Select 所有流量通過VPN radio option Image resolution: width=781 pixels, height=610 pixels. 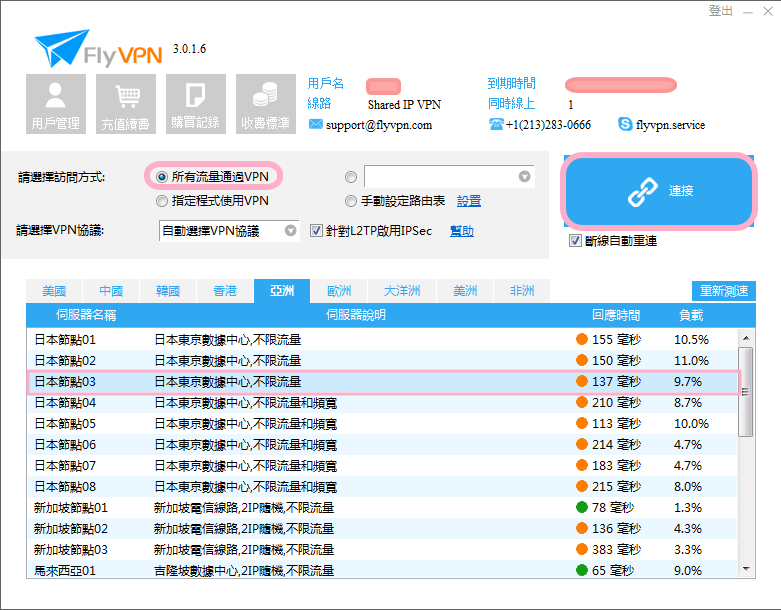pos(161,177)
